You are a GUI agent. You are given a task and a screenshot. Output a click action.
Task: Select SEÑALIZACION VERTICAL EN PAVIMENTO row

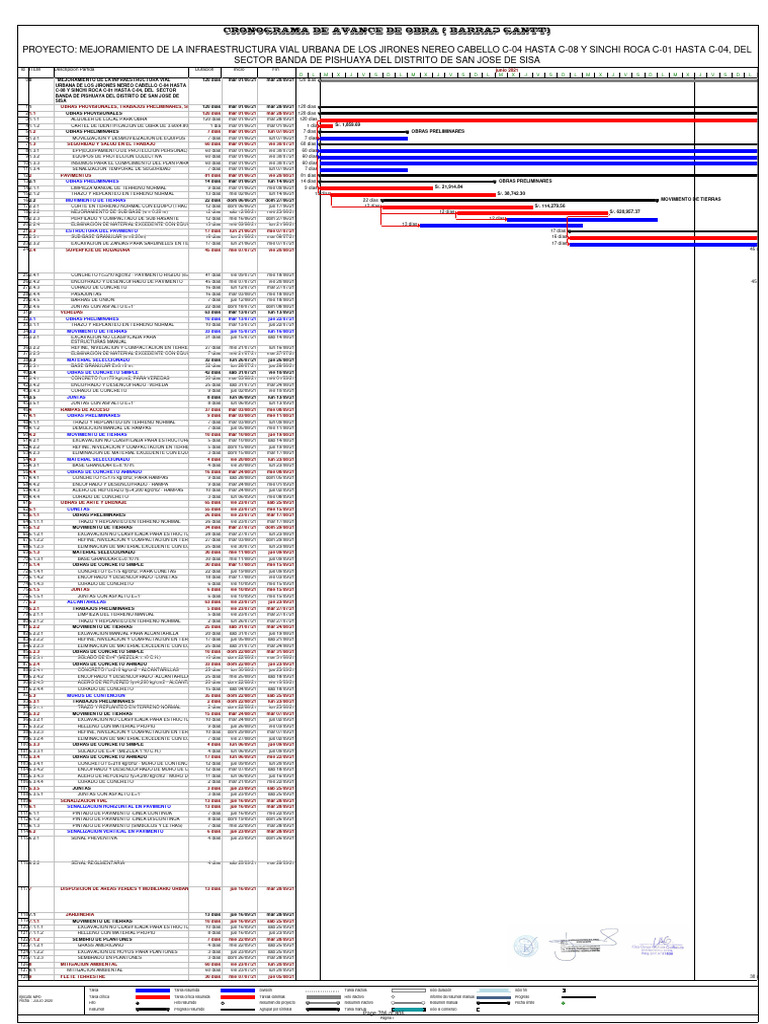pyautogui.click(x=157, y=831)
